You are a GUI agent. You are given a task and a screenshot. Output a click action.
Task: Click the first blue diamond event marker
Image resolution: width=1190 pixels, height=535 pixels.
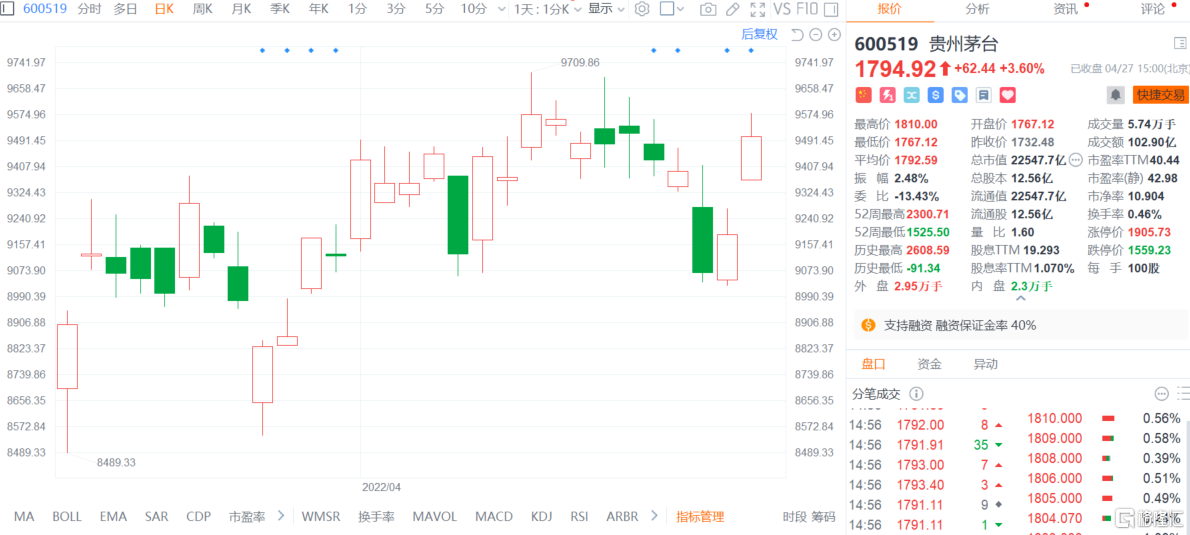(x=263, y=50)
